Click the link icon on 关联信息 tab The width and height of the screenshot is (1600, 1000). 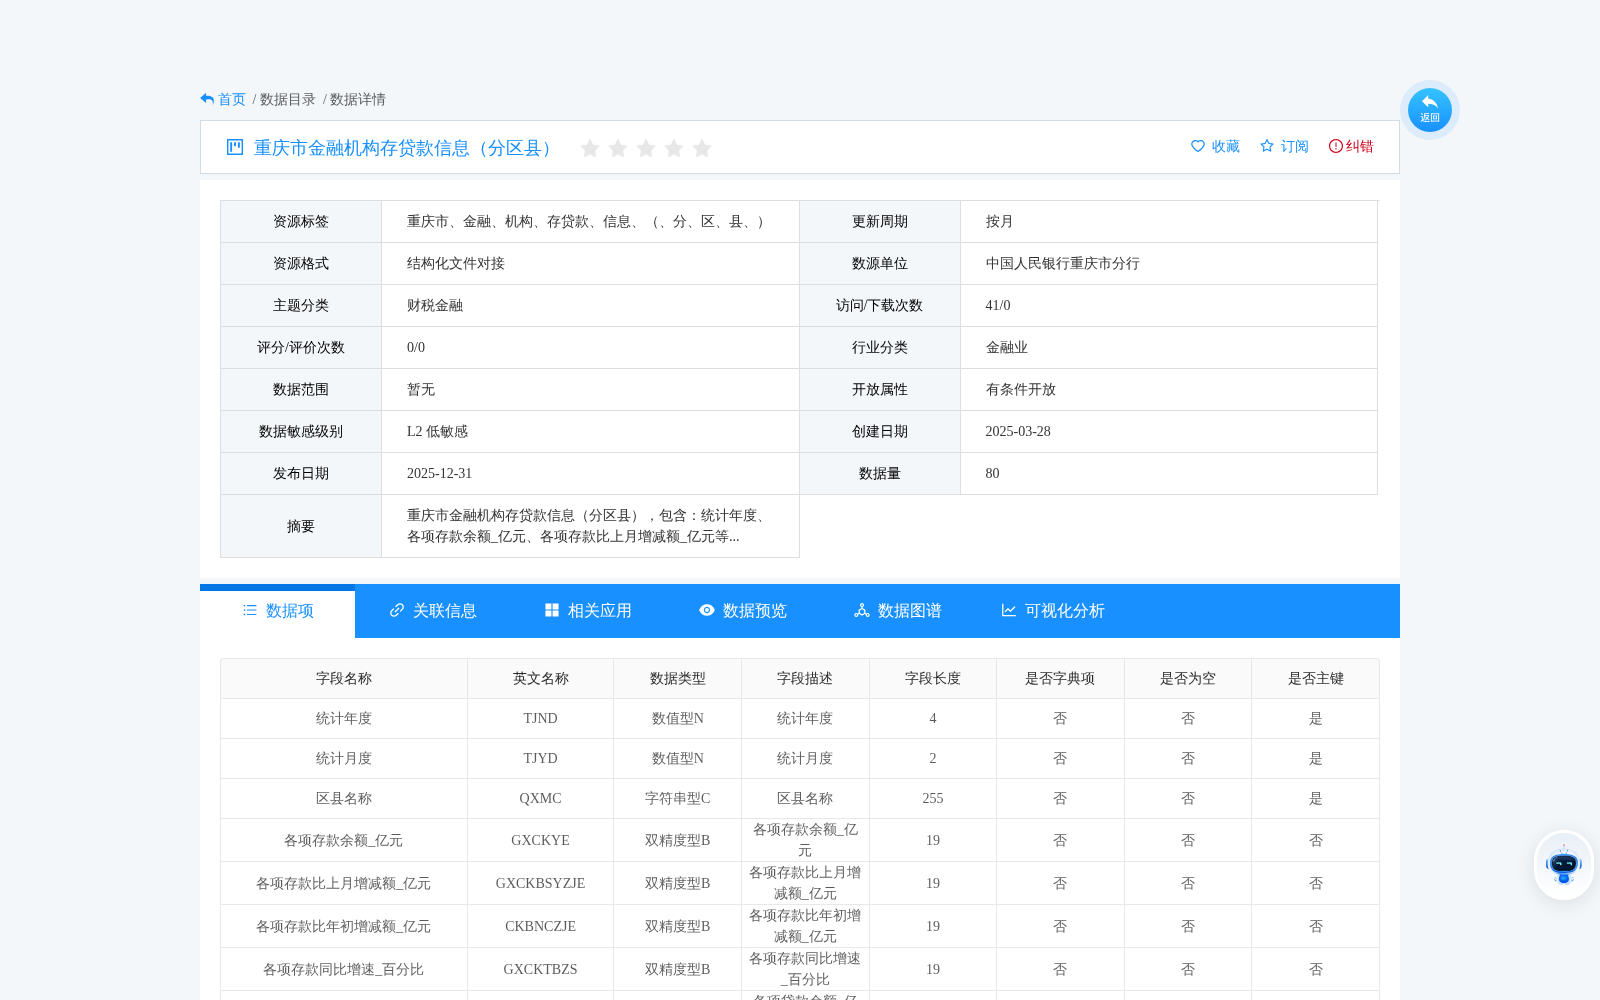[x=397, y=610]
